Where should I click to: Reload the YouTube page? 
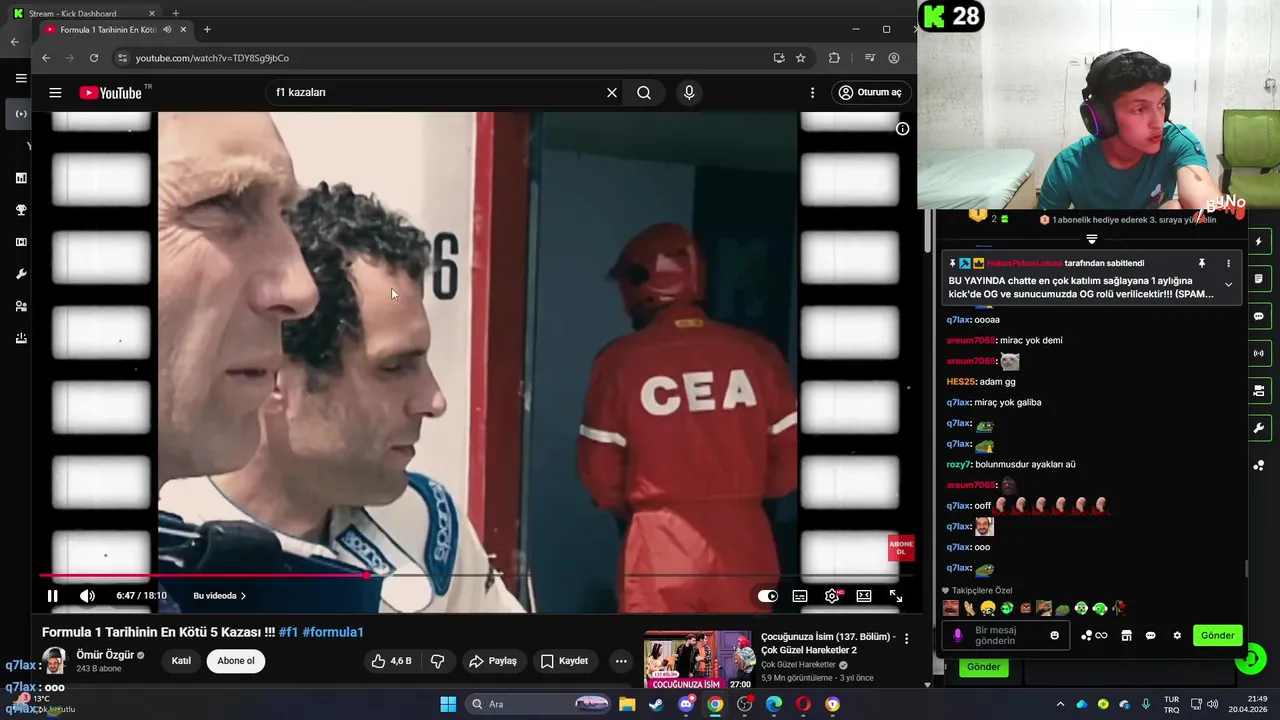[x=94, y=58]
